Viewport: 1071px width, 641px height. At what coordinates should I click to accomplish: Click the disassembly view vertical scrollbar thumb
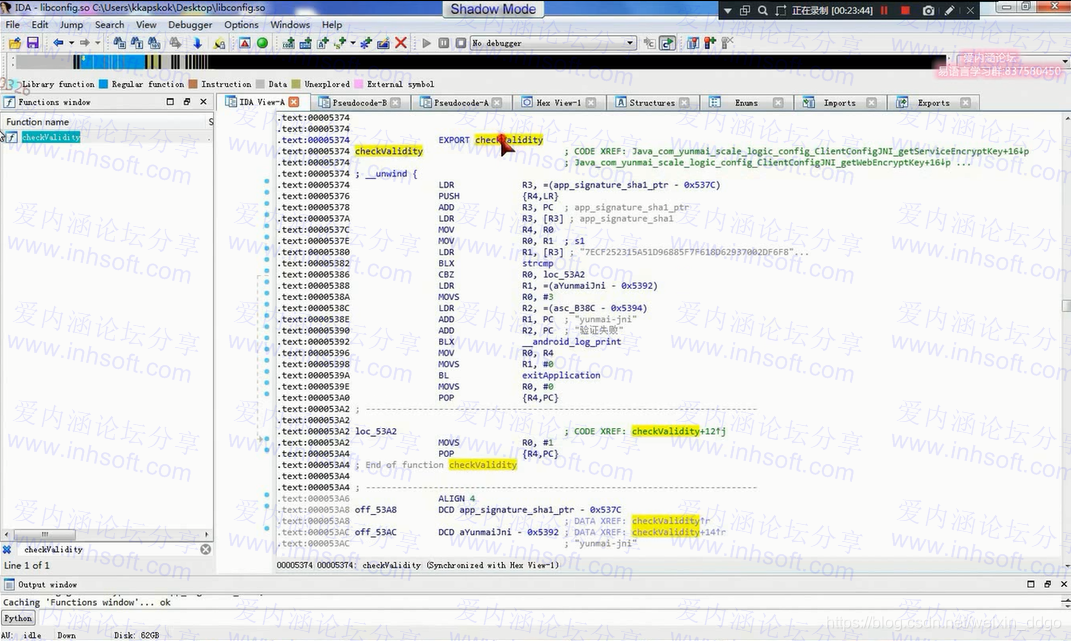pyautogui.click(x=1066, y=305)
